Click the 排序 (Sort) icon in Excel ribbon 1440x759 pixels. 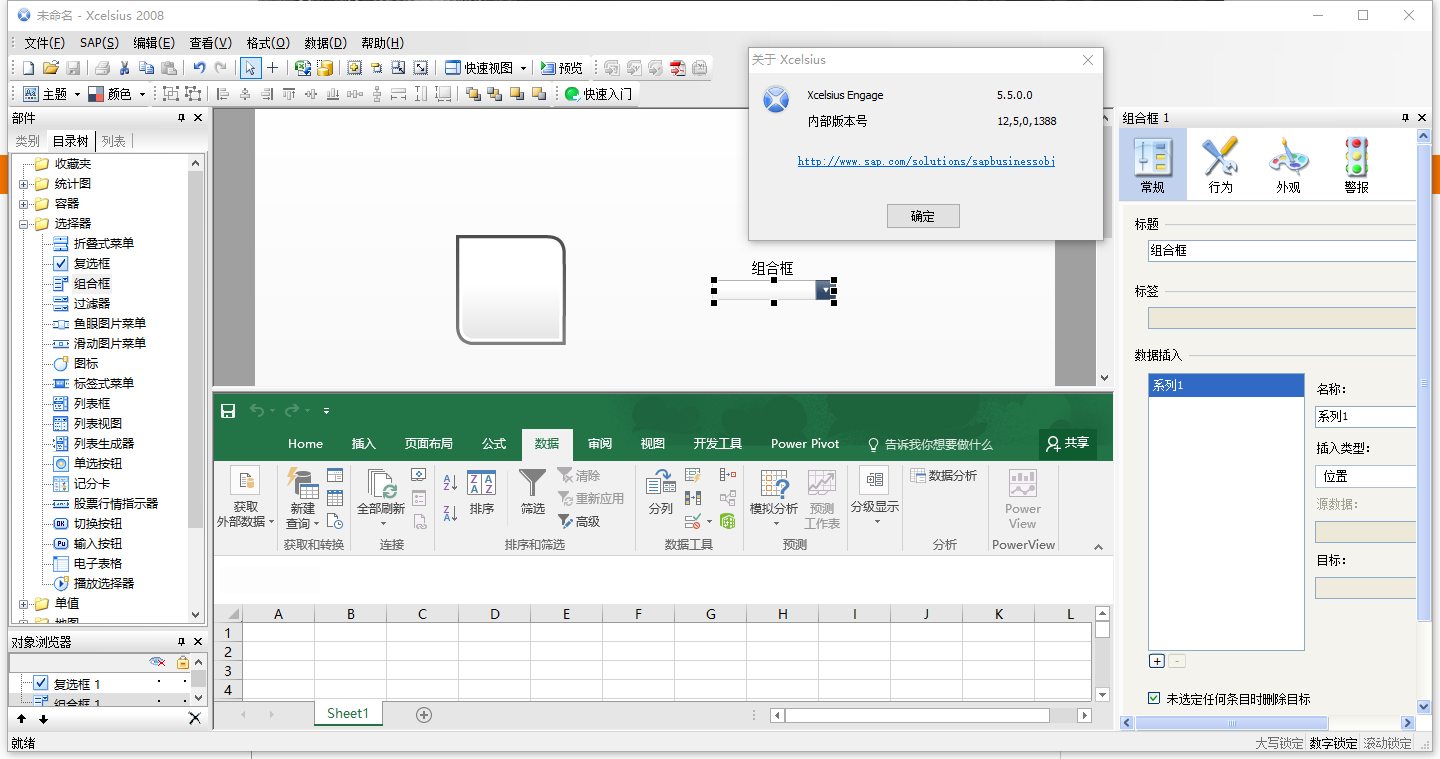point(481,493)
